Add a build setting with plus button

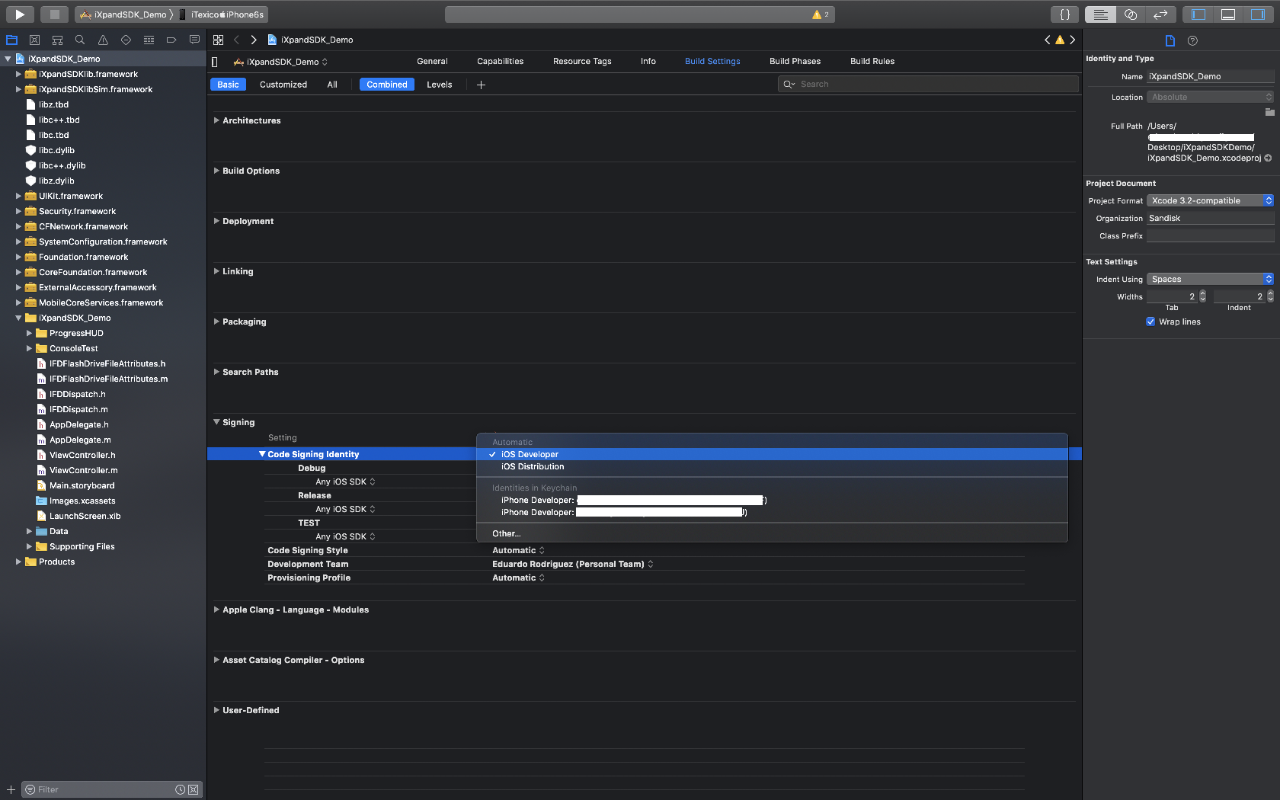pyautogui.click(x=481, y=85)
